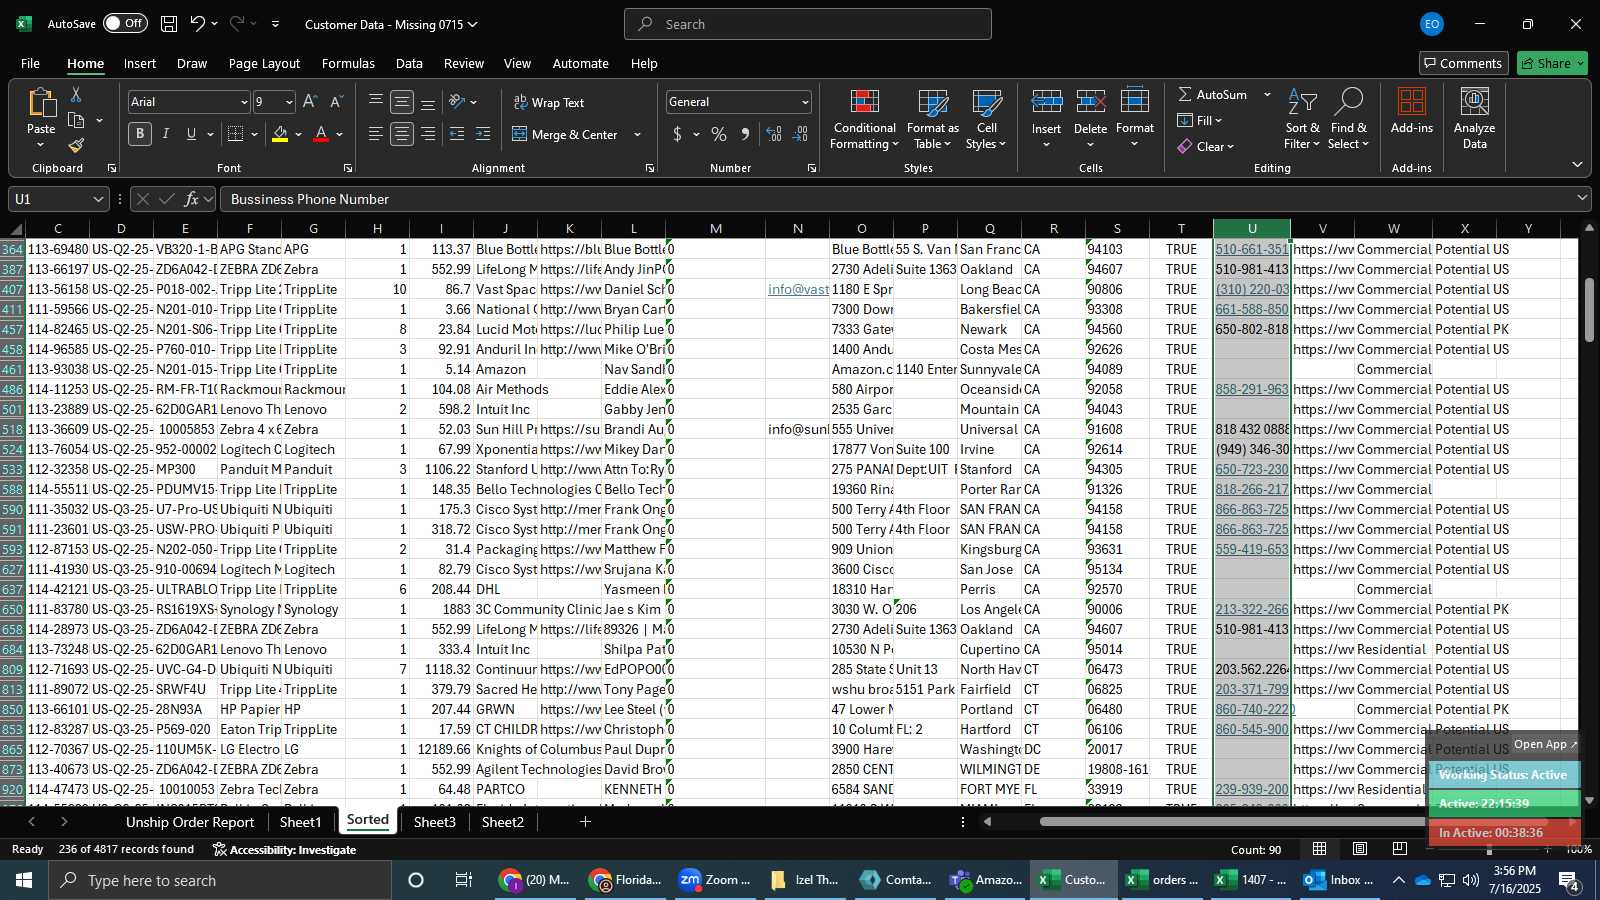Add a new sheet with plus button
Image resolution: width=1600 pixels, height=900 pixels.
585,822
